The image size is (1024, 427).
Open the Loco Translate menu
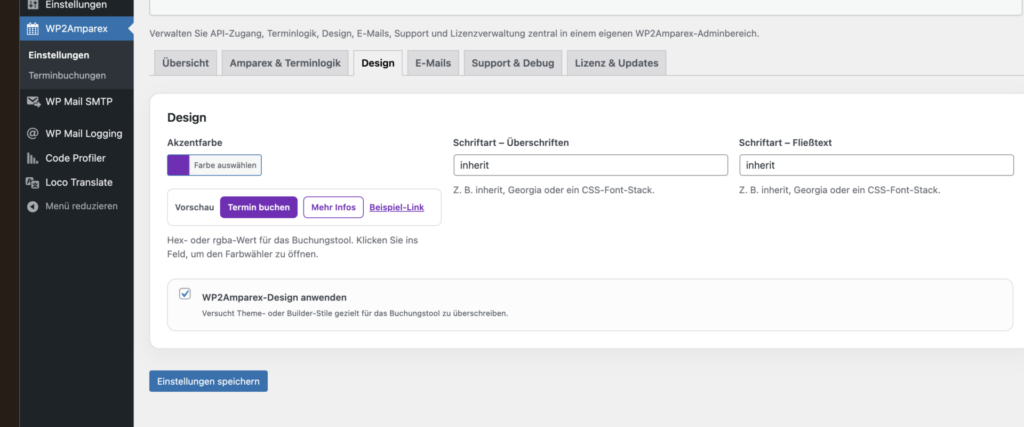pos(76,183)
